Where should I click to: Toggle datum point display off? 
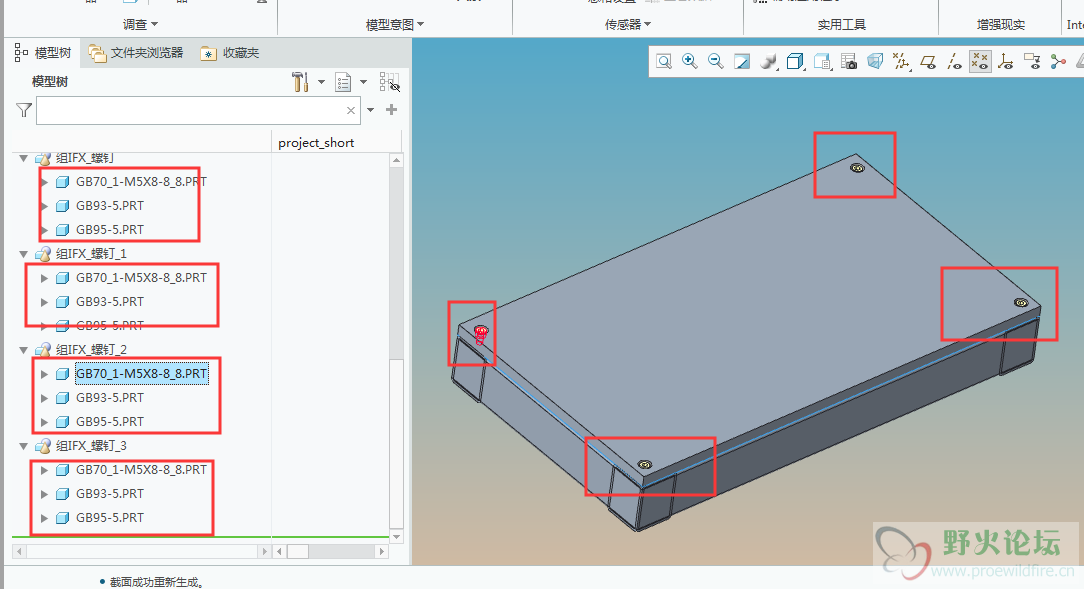pos(980,62)
